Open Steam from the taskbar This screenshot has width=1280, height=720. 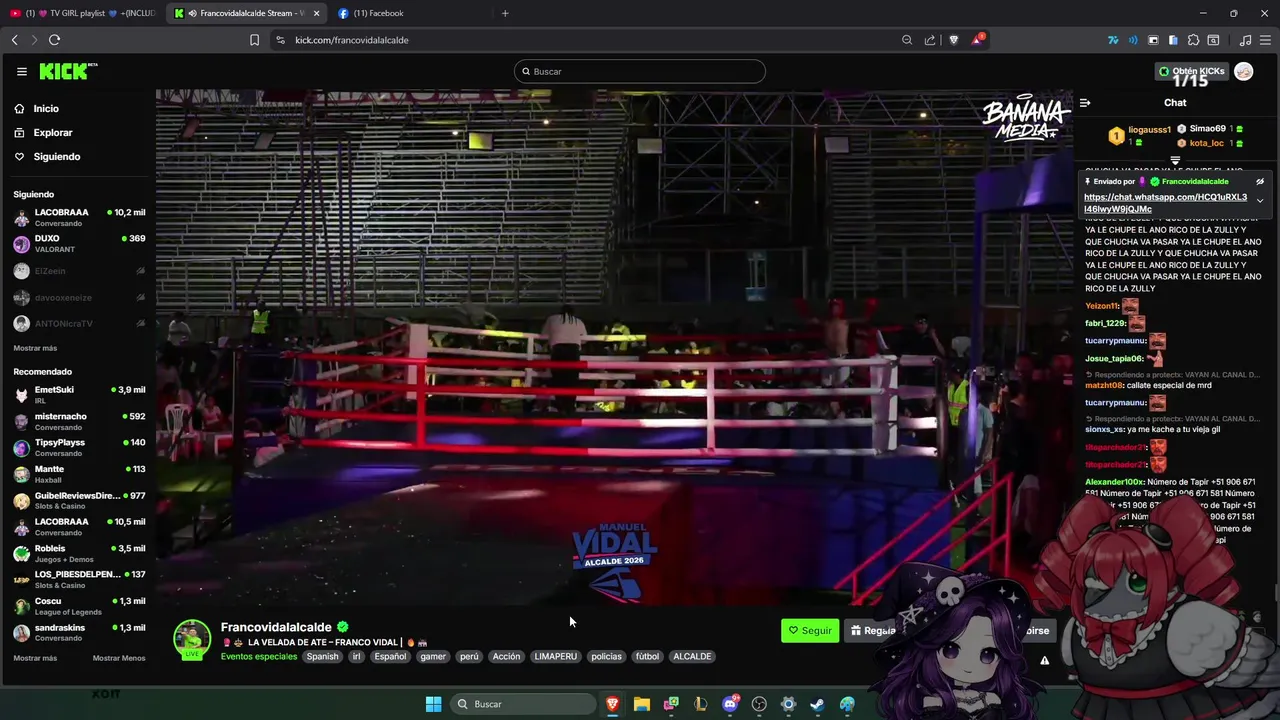[x=817, y=704]
